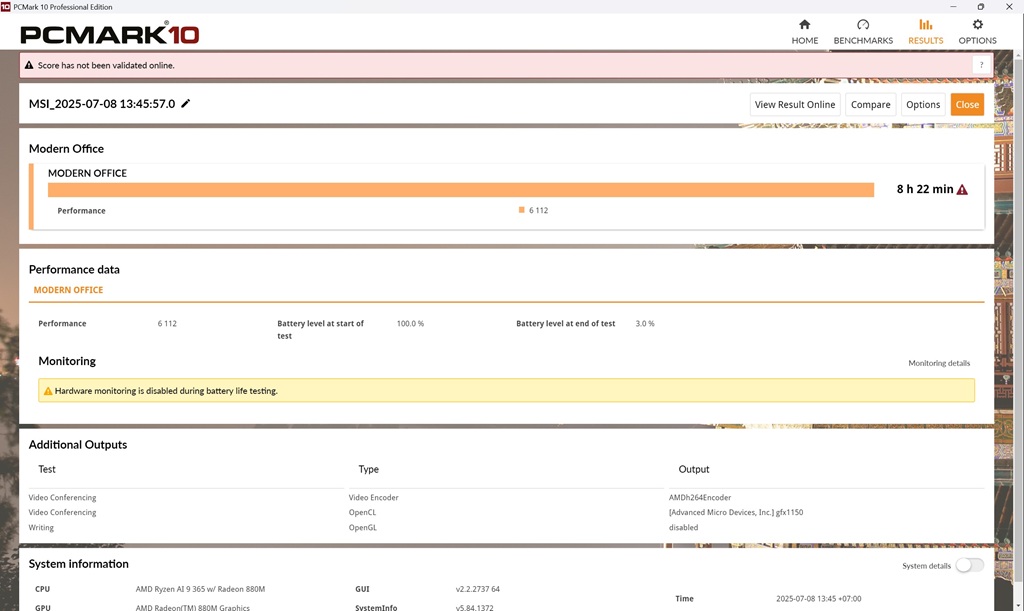Open the Options gear icon
The image size is (1024, 611).
(x=977, y=25)
